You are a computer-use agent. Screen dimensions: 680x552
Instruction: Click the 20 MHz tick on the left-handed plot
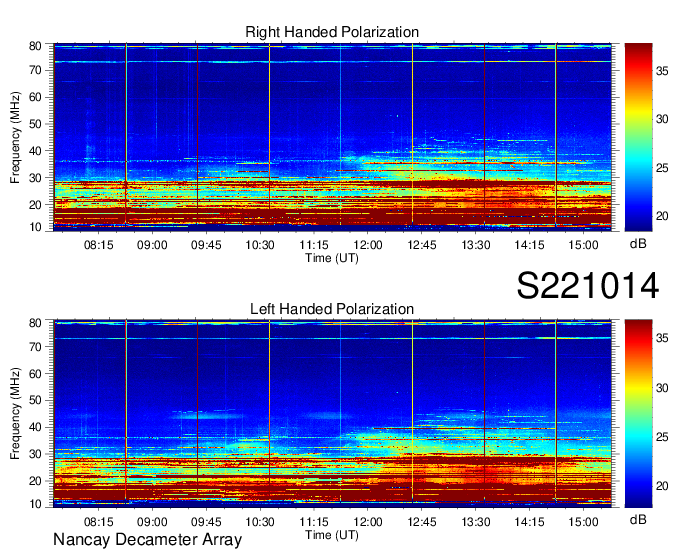35,481
